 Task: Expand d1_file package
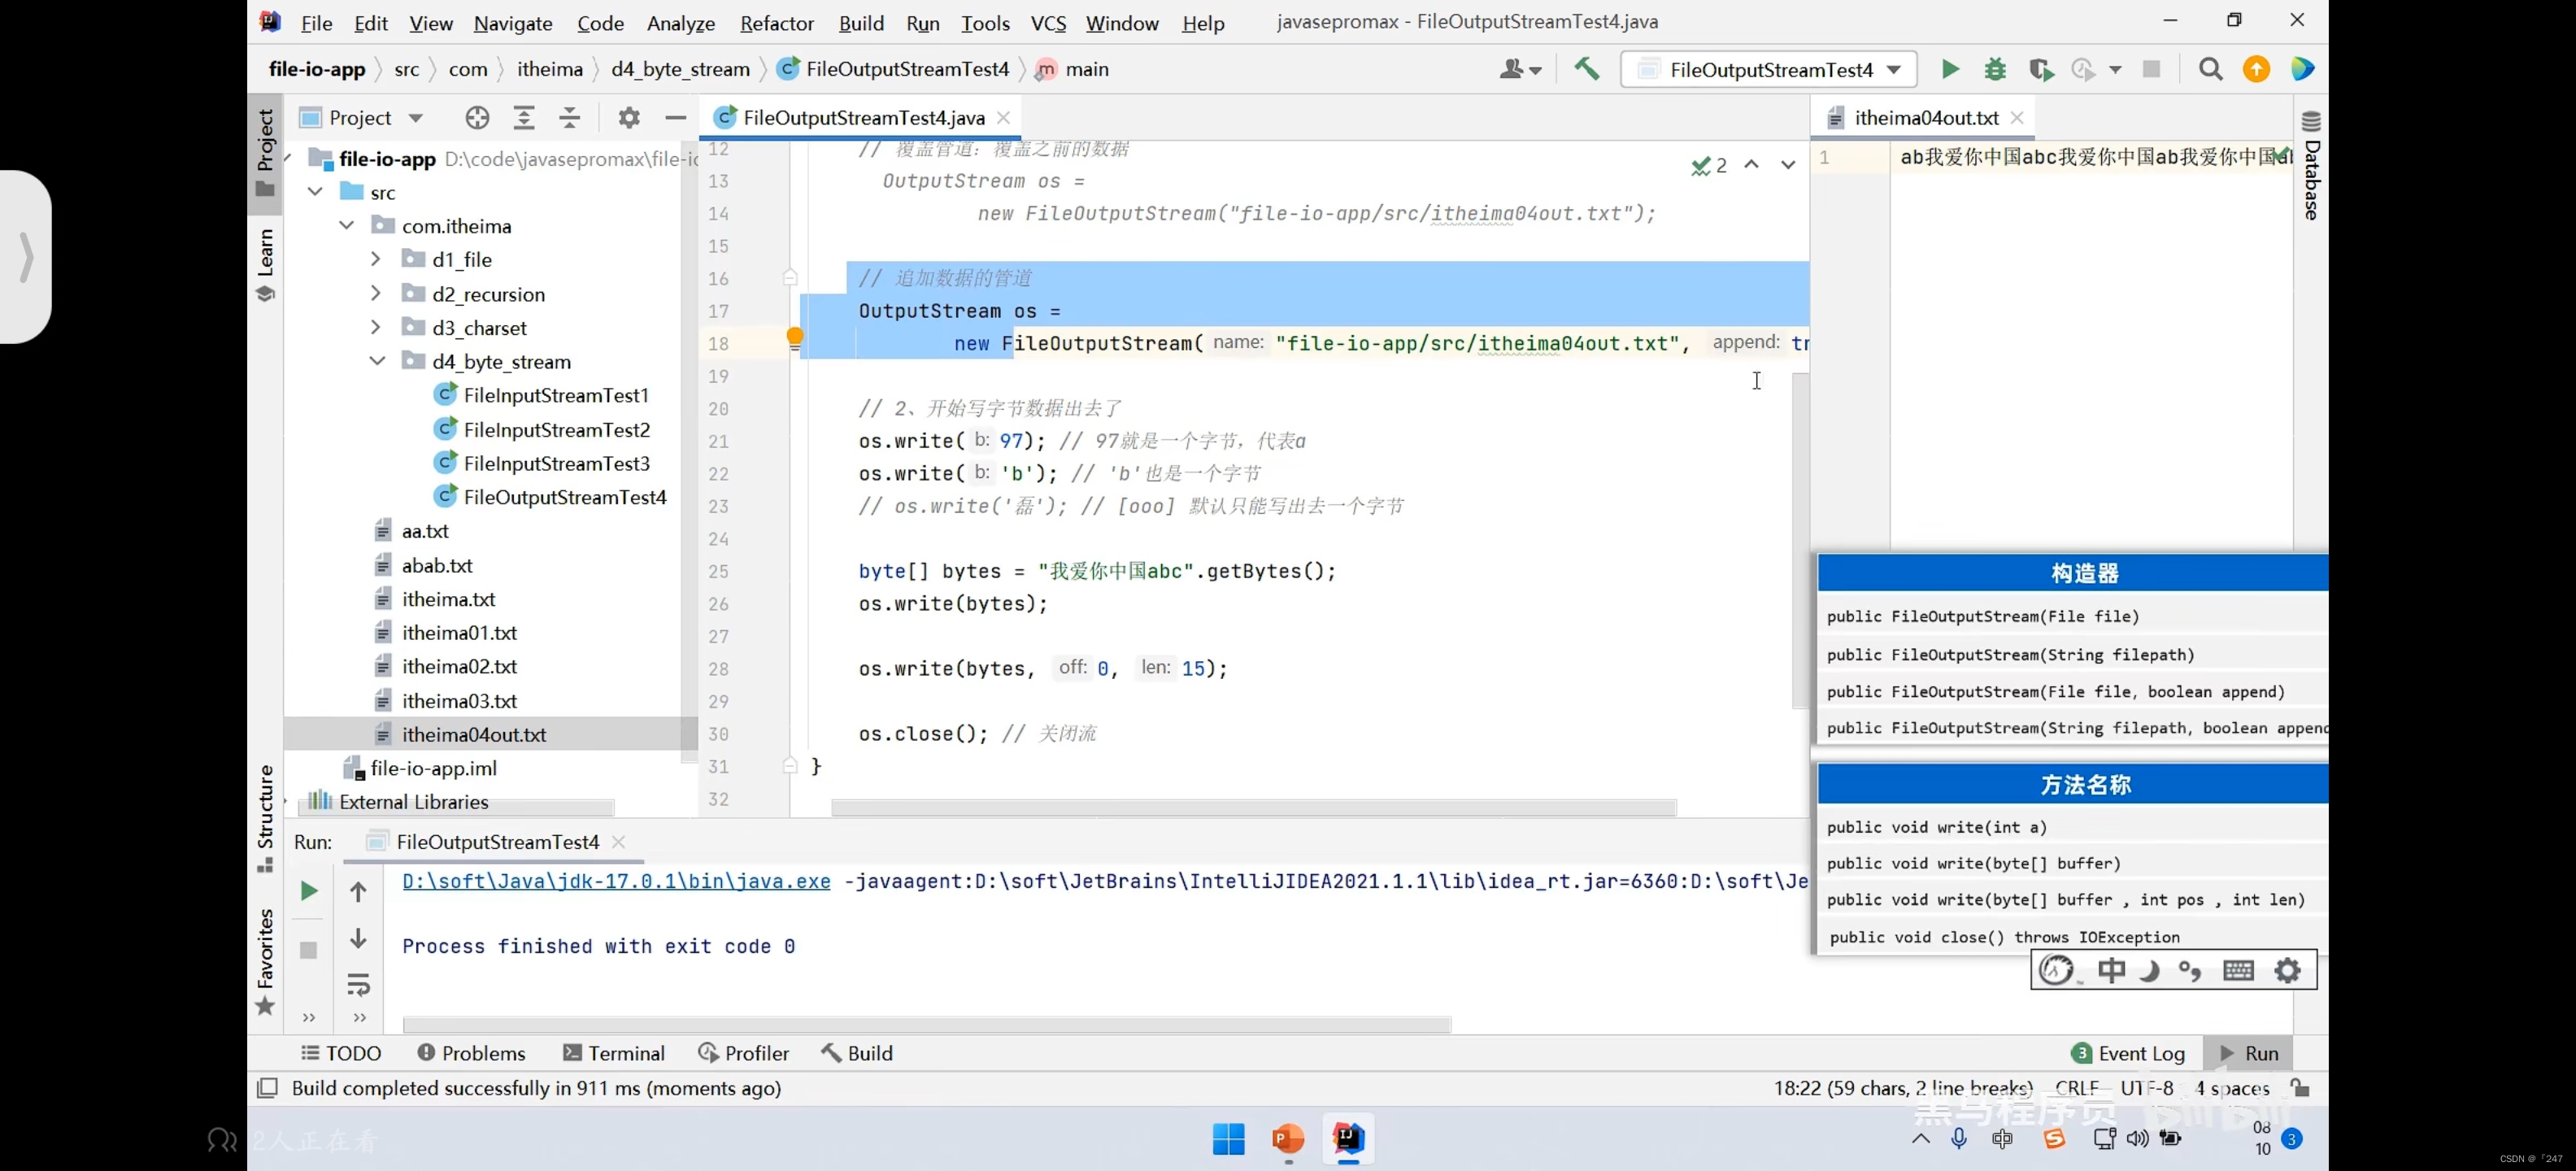tap(376, 259)
